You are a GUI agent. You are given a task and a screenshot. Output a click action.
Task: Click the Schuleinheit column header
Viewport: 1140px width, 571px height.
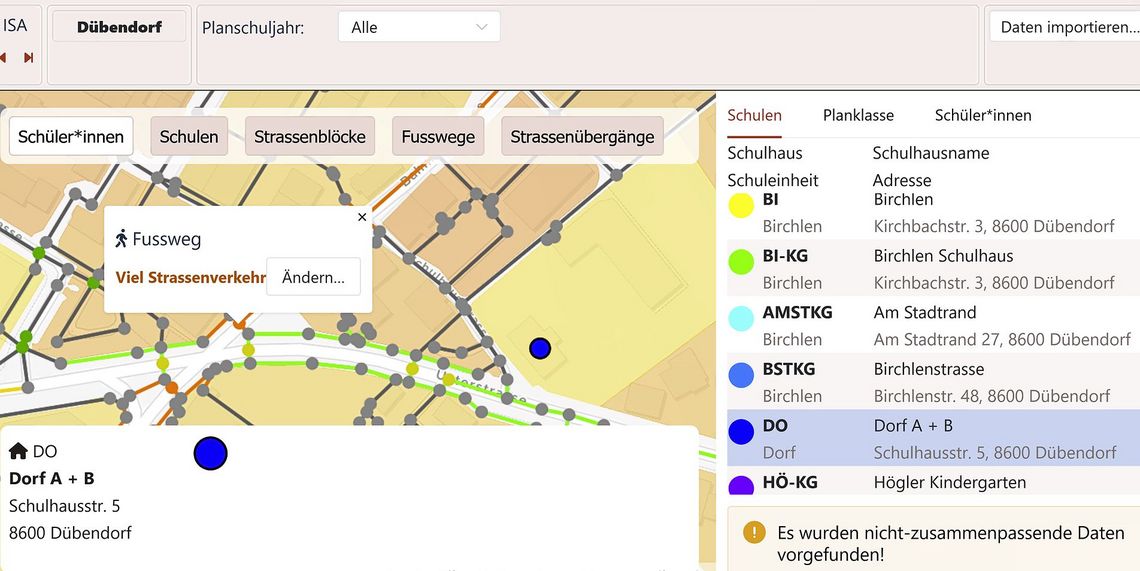[x=773, y=180]
